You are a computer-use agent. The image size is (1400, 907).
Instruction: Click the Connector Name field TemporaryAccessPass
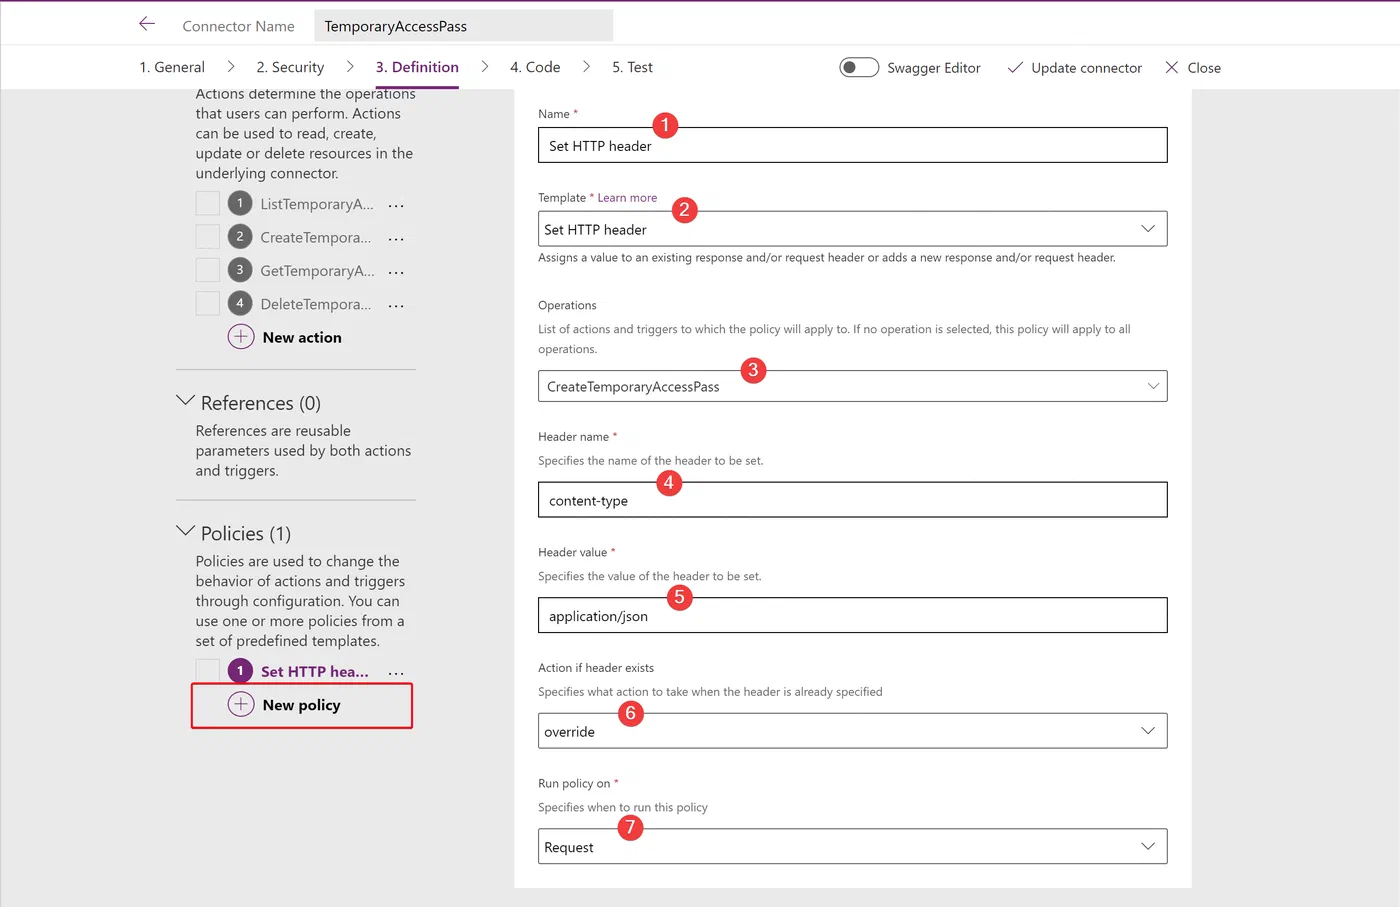(x=463, y=26)
